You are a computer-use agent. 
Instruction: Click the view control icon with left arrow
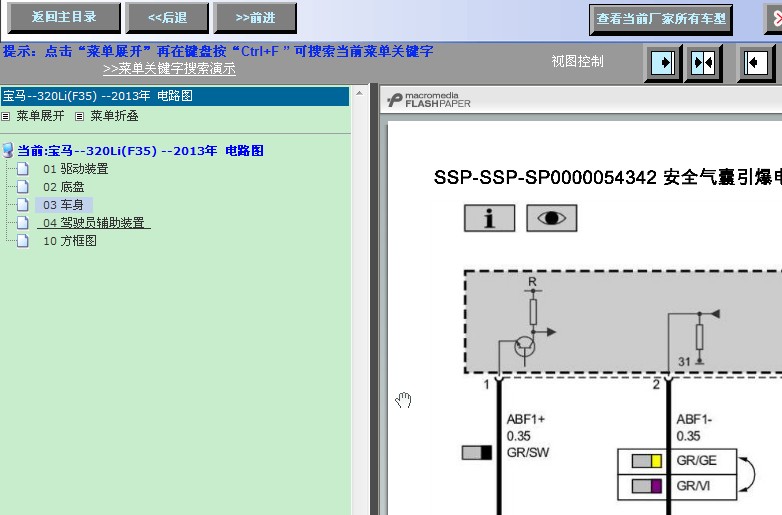[756, 63]
